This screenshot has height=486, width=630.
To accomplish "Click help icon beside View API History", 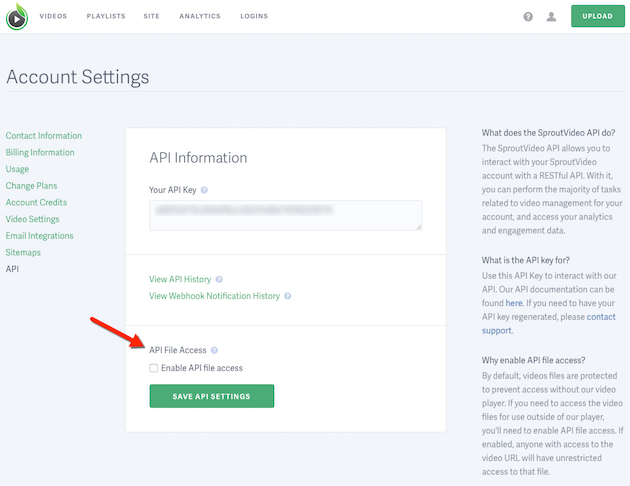I will (x=219, y=279).
